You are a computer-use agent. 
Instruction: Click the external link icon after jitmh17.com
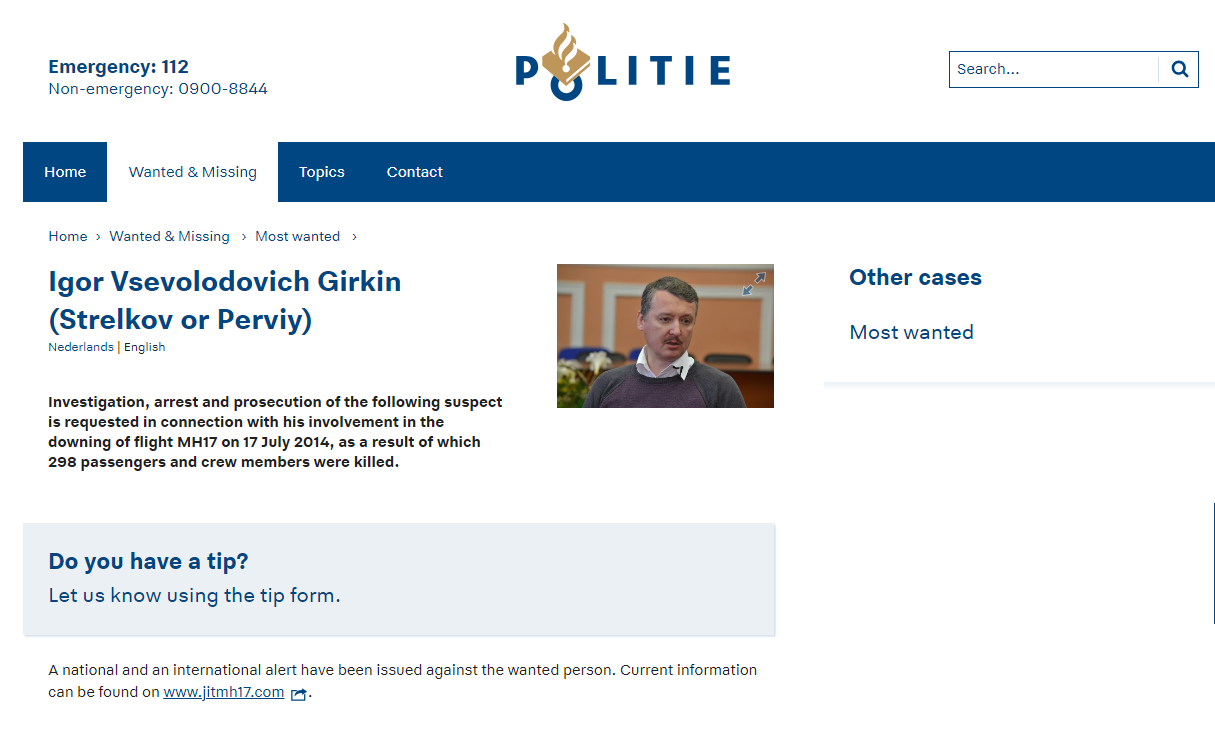pos(298,693)
